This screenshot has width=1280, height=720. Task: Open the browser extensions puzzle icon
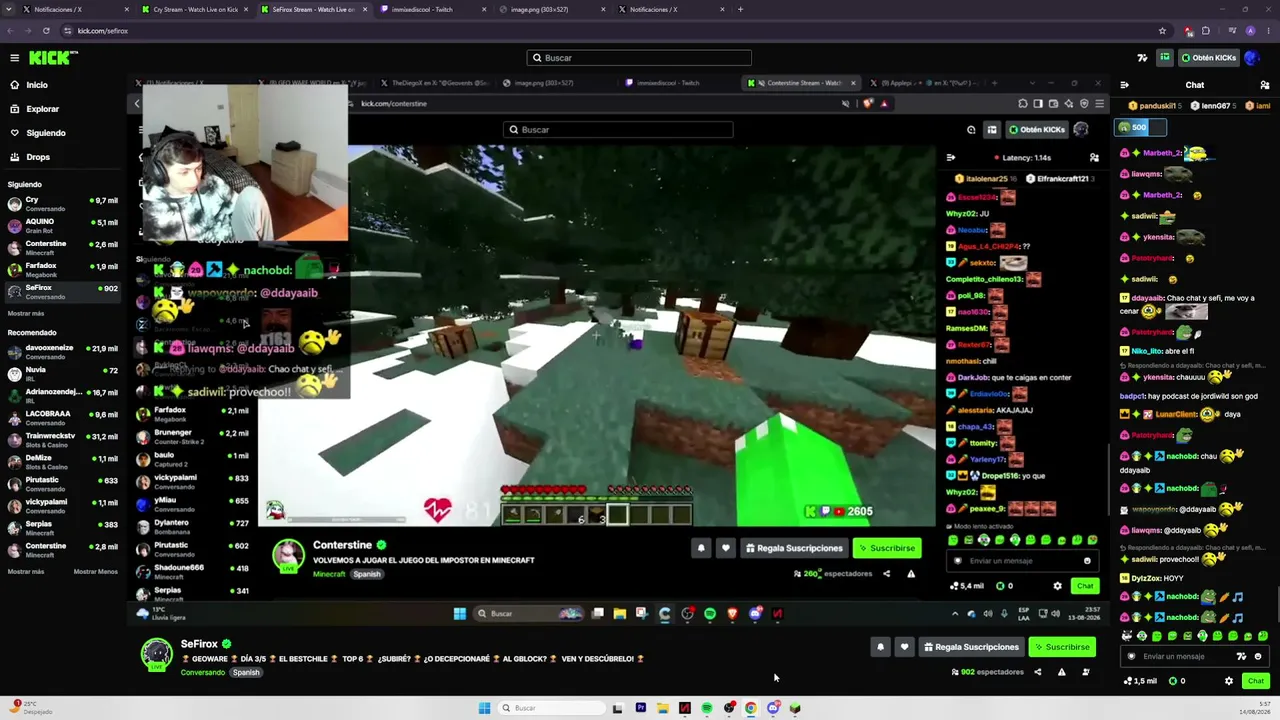click(x=1206, y=31)
